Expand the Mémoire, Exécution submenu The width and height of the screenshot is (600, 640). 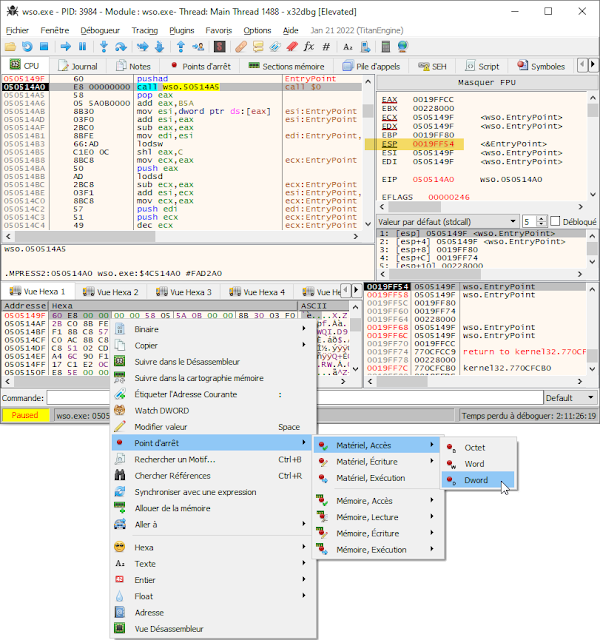(378, 550)
